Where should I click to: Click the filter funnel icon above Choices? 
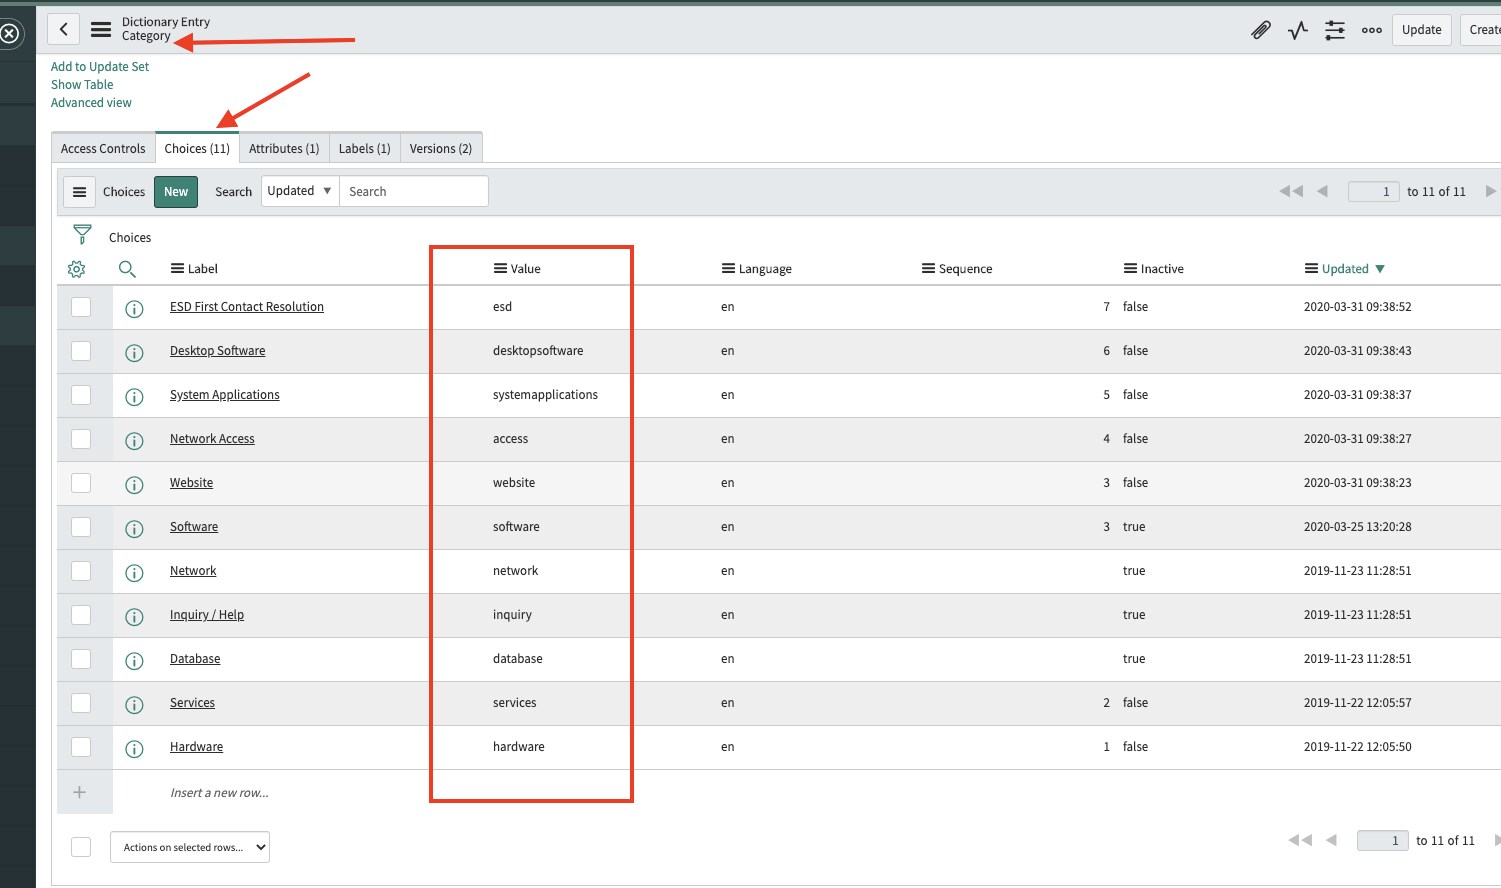click(x=82, y=235)
